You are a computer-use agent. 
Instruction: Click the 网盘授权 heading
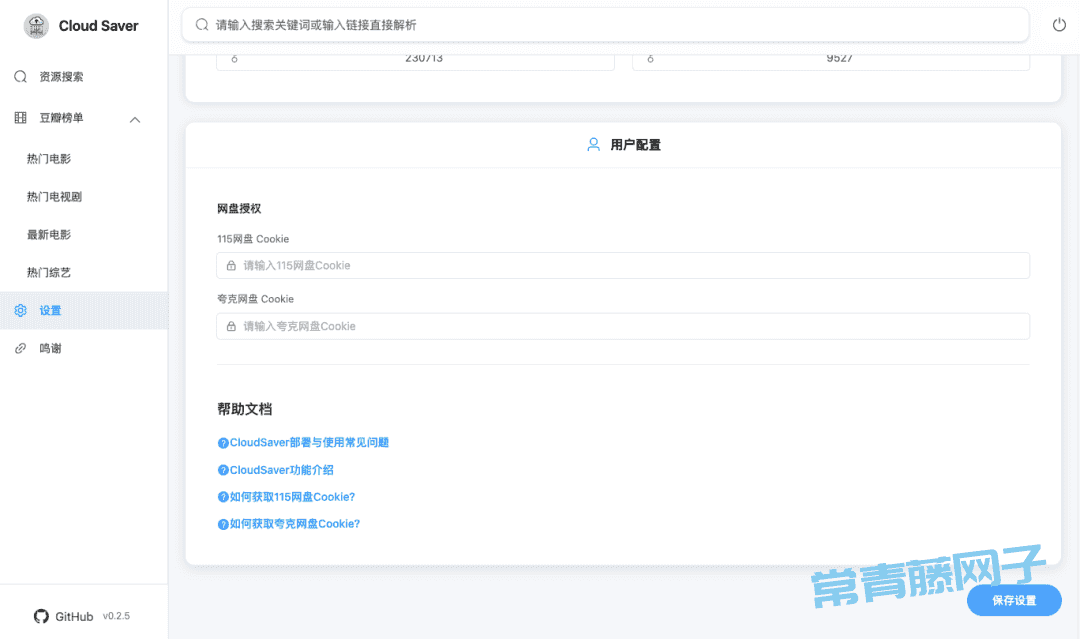click(x=239, y=209)
